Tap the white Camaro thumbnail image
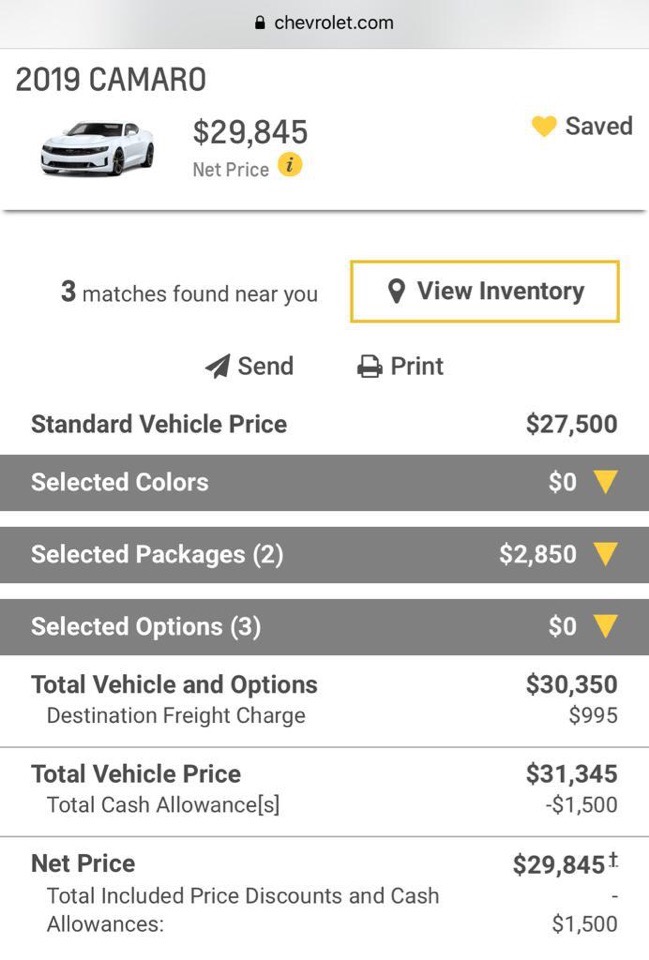Screen dimensions: 649x960 (x=98, y=148)
